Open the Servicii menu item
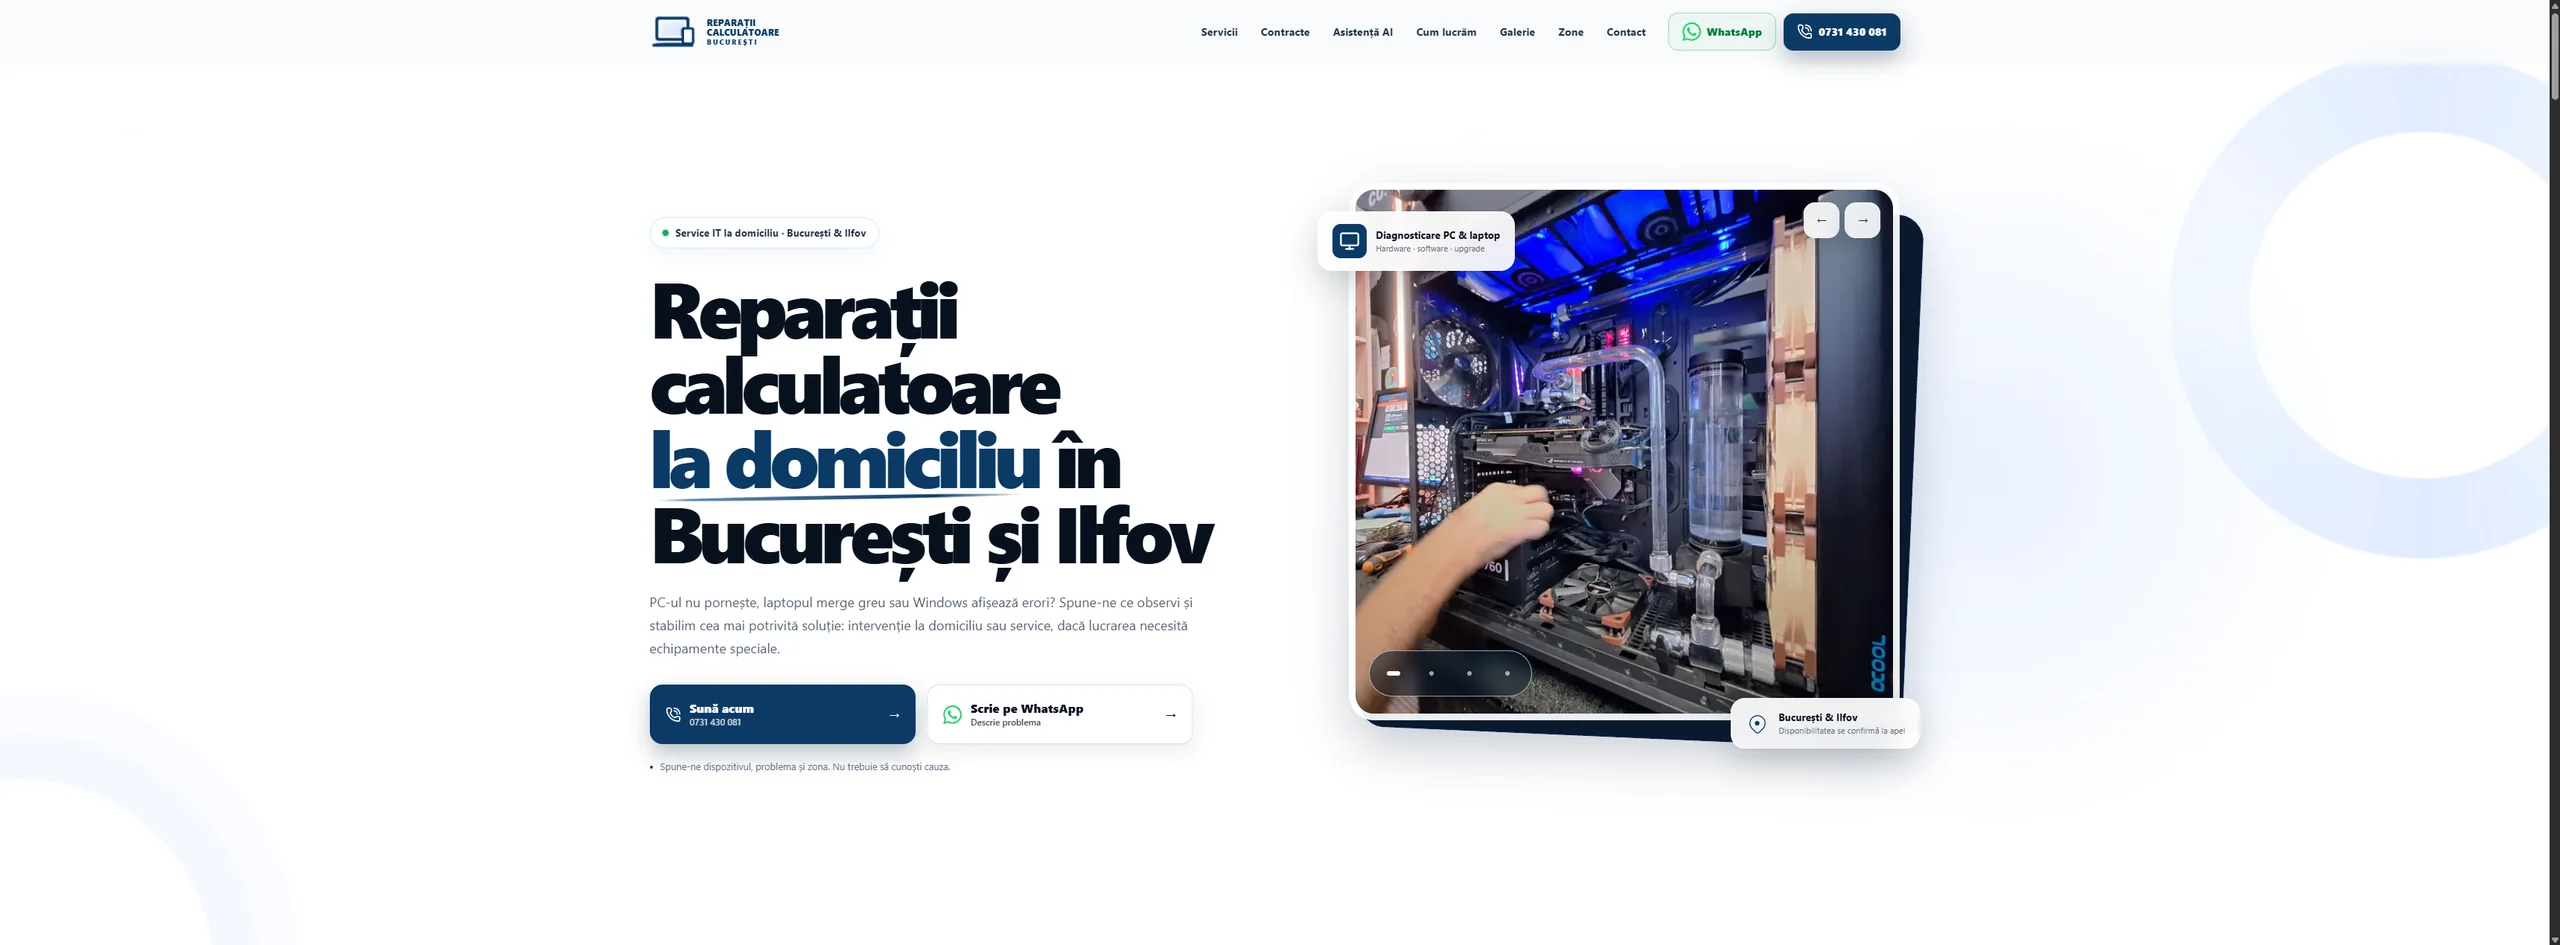The height and width of the screenshot is (945, 2560). (1219, 32)
